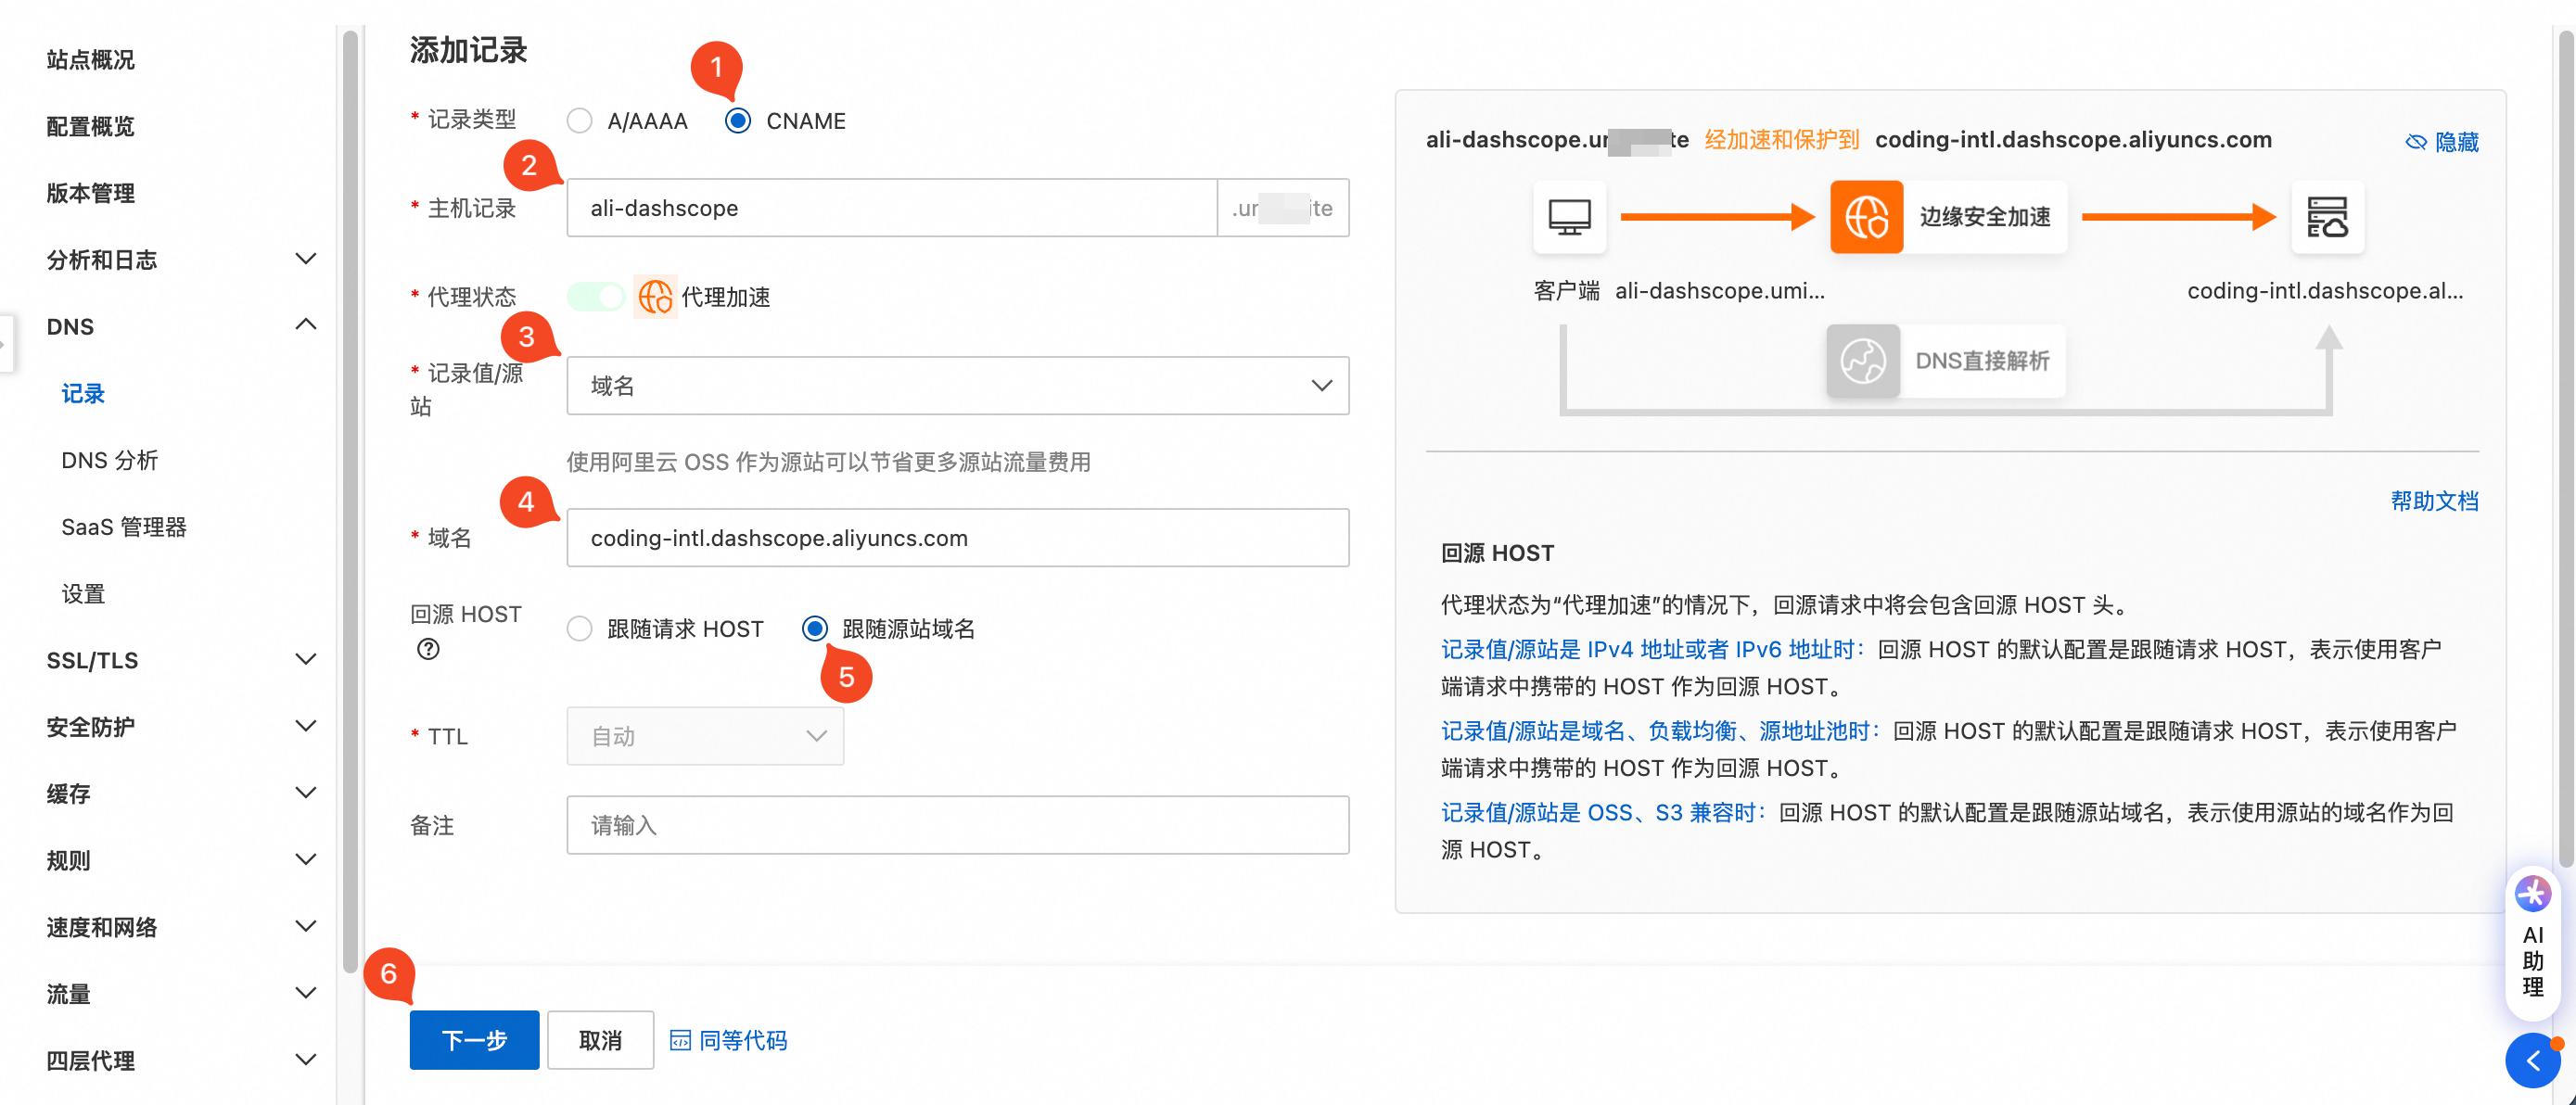The height and width of the screenshot is (1105, 2576).
Task: Choose 跟随源站域名 radio option
Action: coord(815,628)
